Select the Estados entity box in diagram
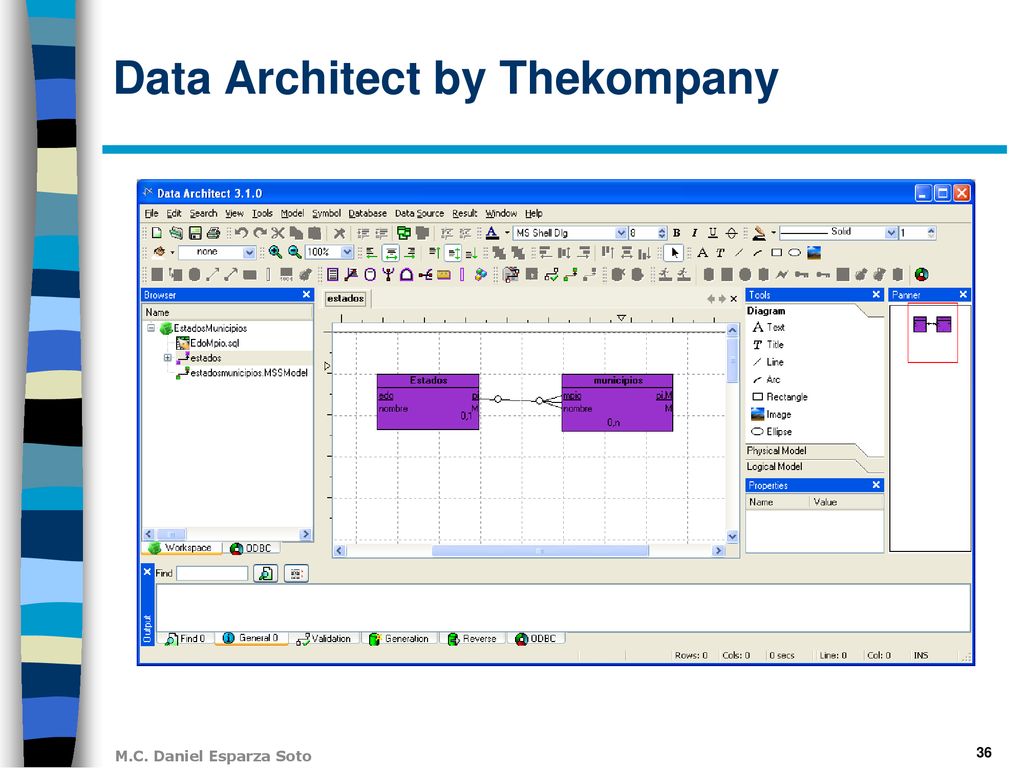 tap(428, 402)
